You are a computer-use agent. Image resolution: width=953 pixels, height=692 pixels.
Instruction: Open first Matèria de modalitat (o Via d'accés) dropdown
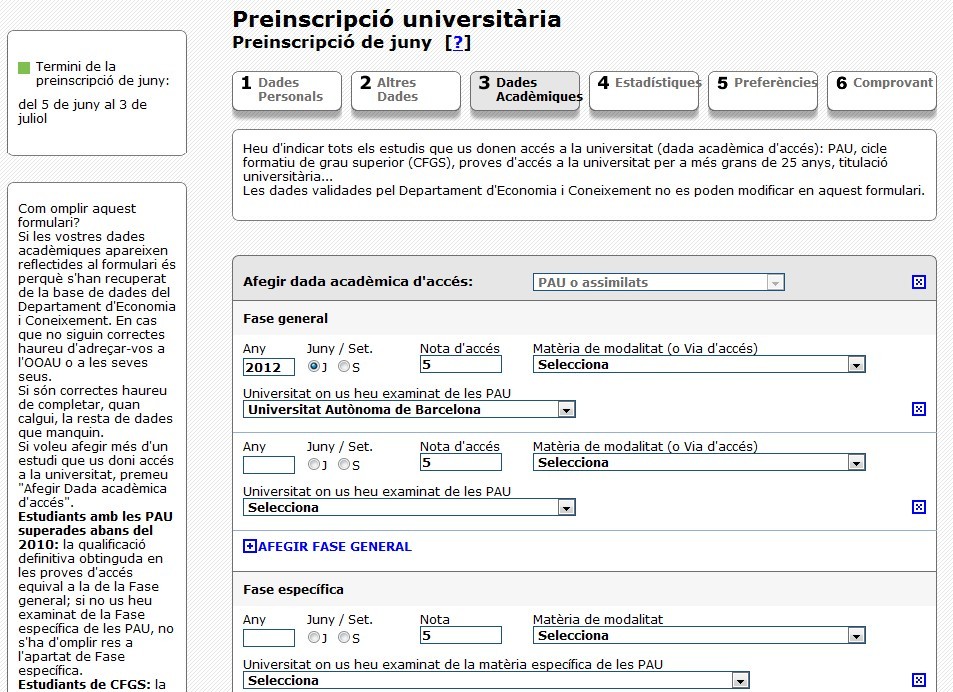pos(855,365)
